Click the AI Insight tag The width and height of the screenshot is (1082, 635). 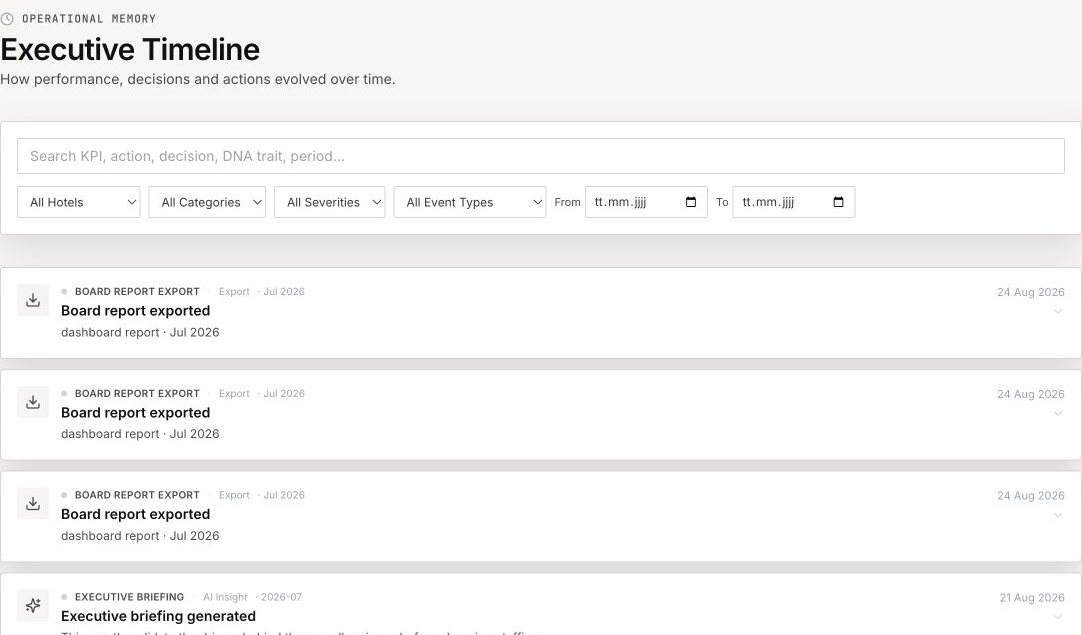tap(225, 597)
